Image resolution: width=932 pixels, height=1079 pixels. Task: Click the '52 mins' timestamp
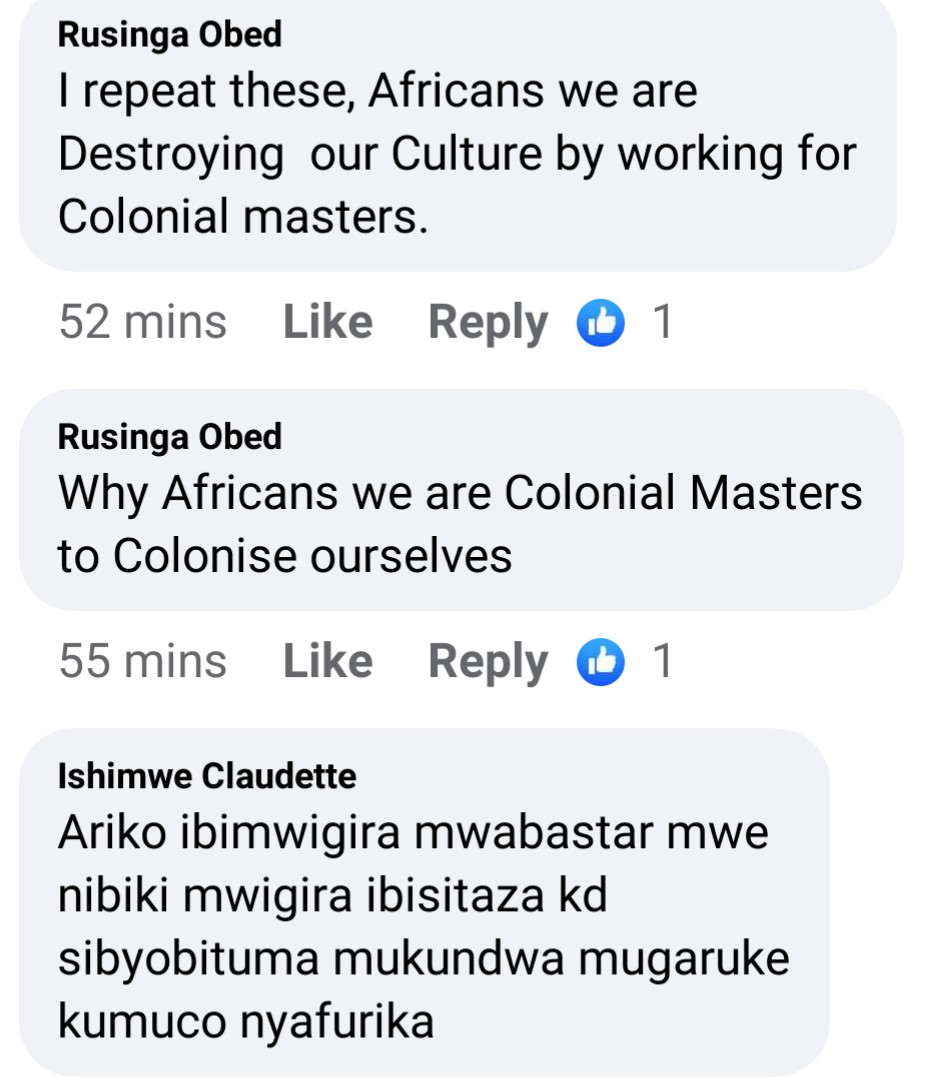click(x=143, y=322)
